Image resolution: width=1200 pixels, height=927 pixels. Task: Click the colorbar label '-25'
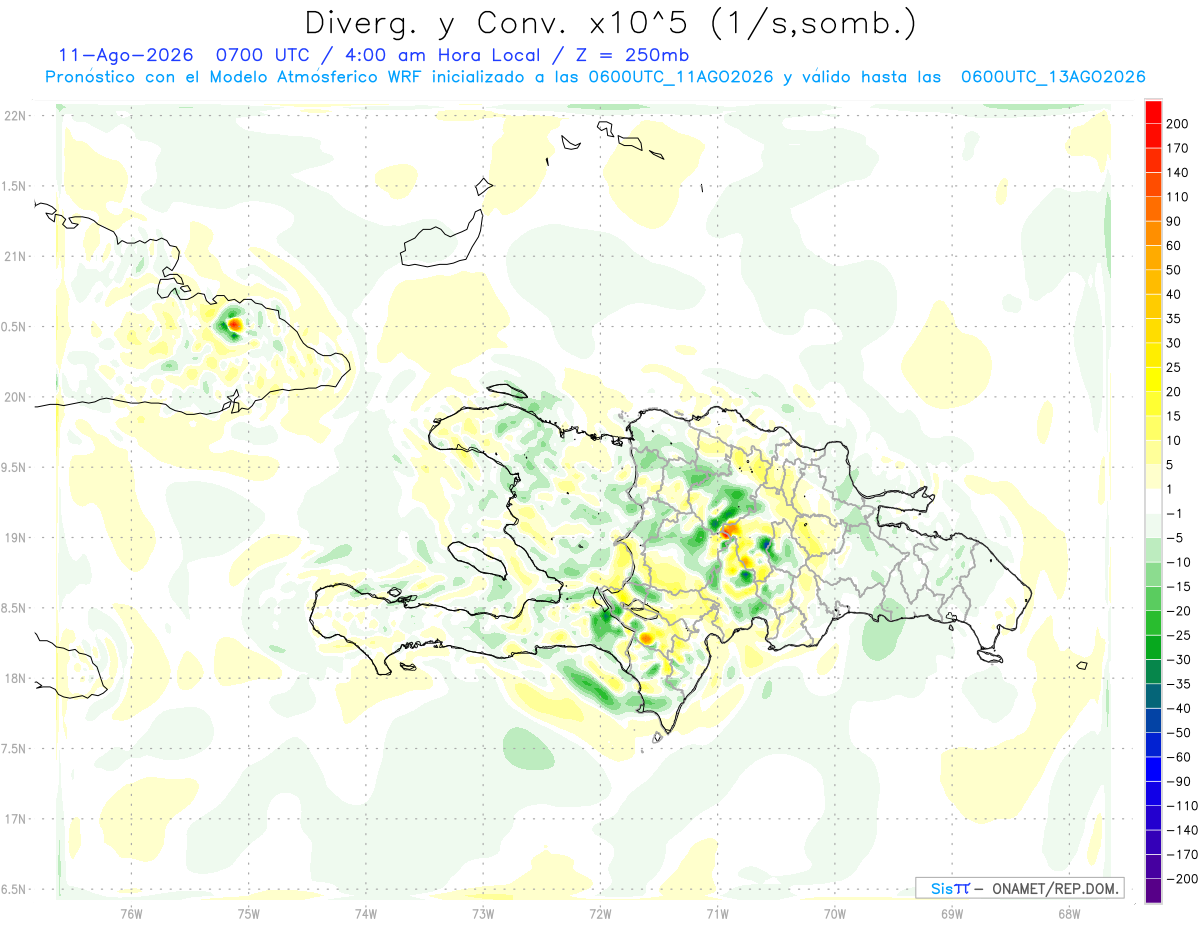click(1181, 635)
